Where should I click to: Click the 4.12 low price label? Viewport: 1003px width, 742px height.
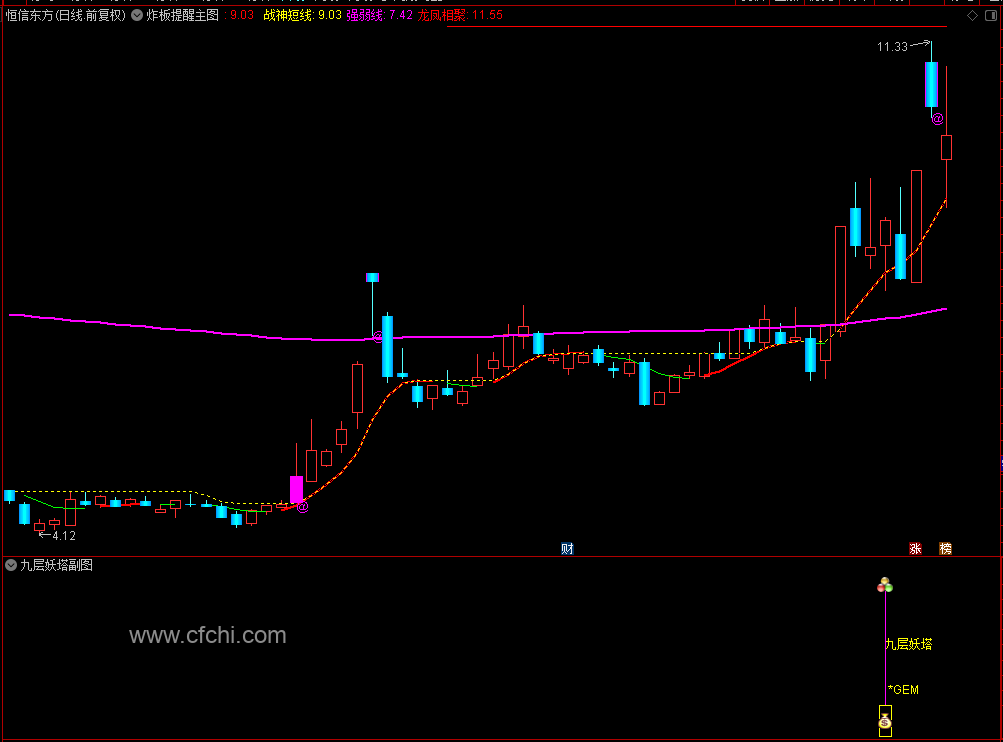(64, 536)
